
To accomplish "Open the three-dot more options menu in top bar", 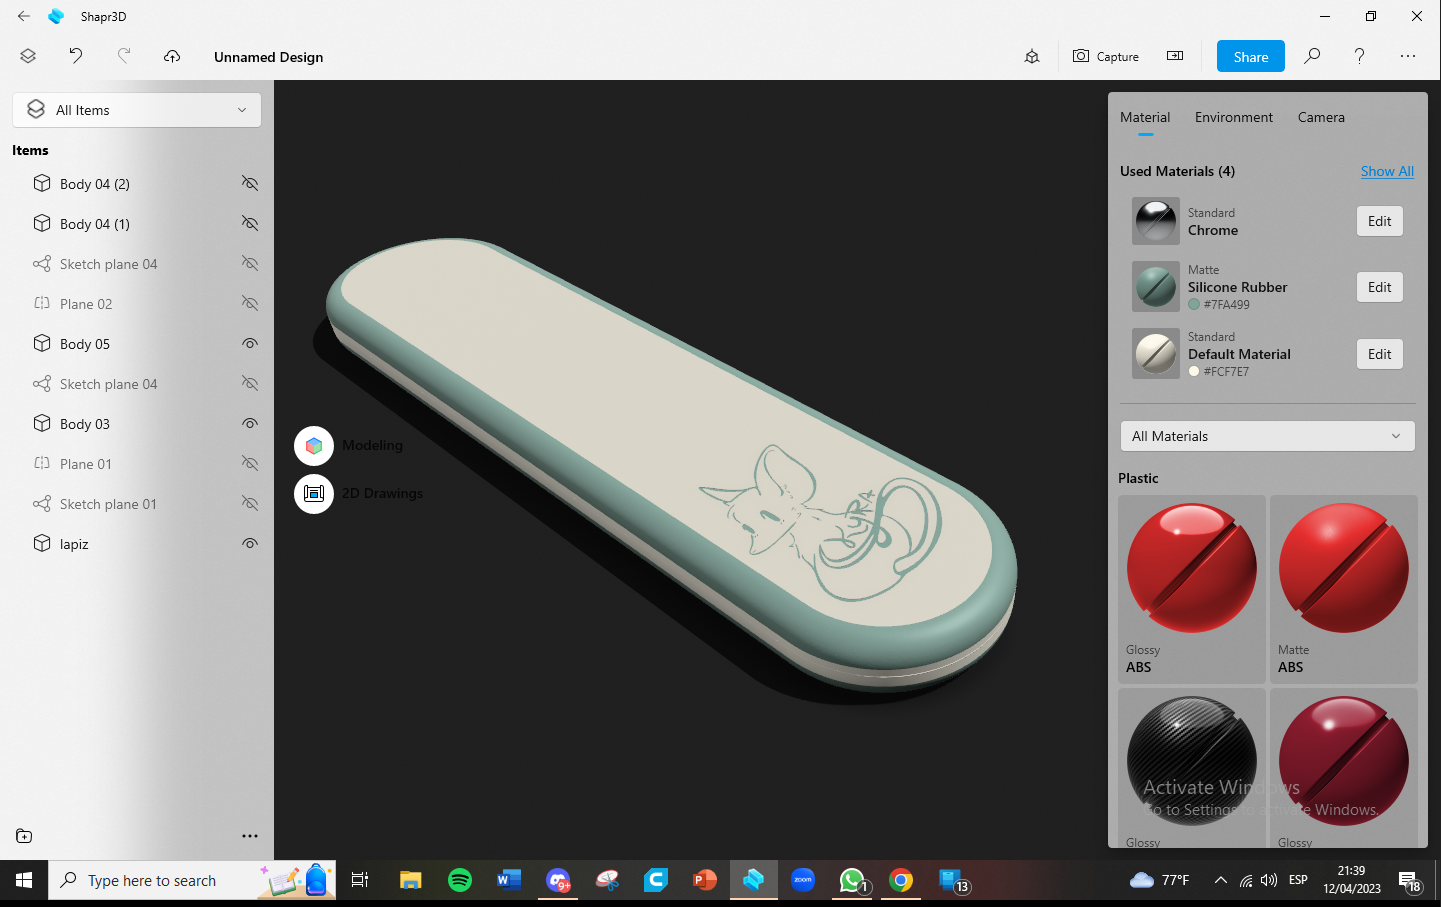I will tap(1408, 56).
